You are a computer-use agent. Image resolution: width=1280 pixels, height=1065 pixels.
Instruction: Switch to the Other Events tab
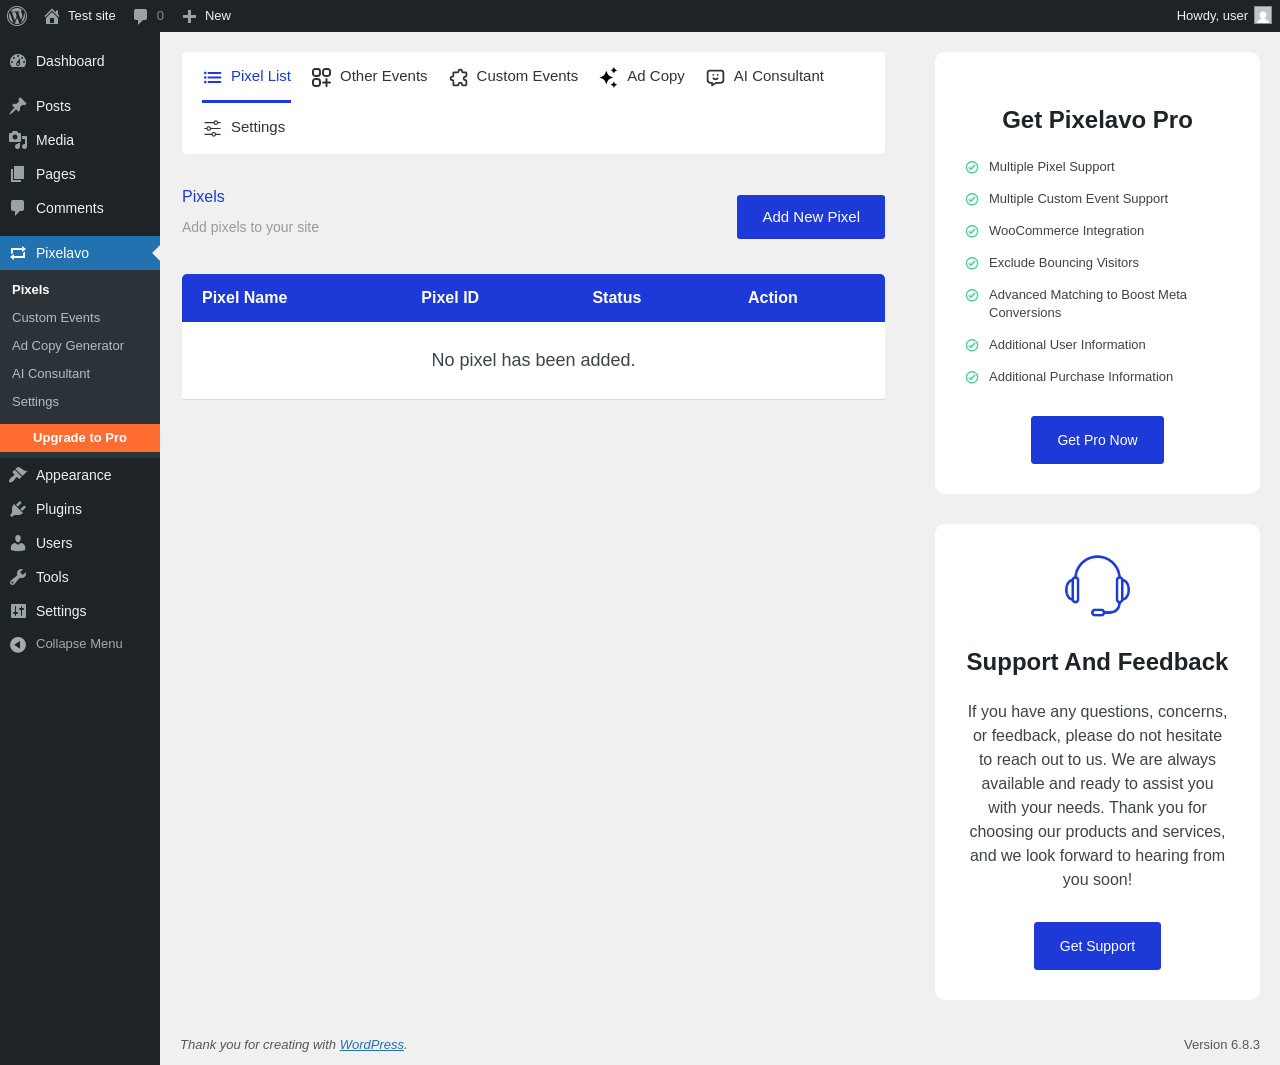(369, 77)
